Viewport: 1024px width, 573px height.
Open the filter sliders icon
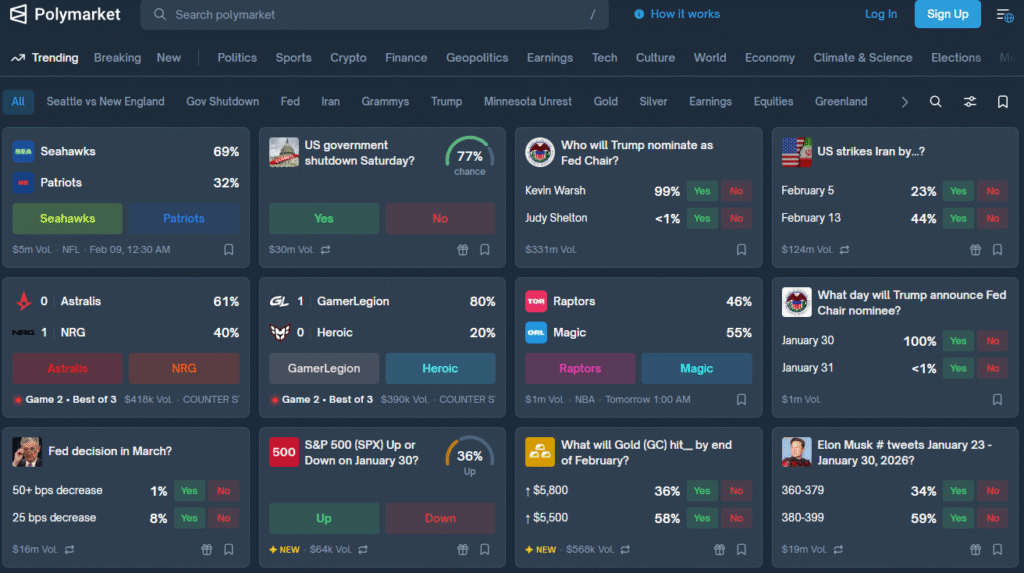(970, 102)
